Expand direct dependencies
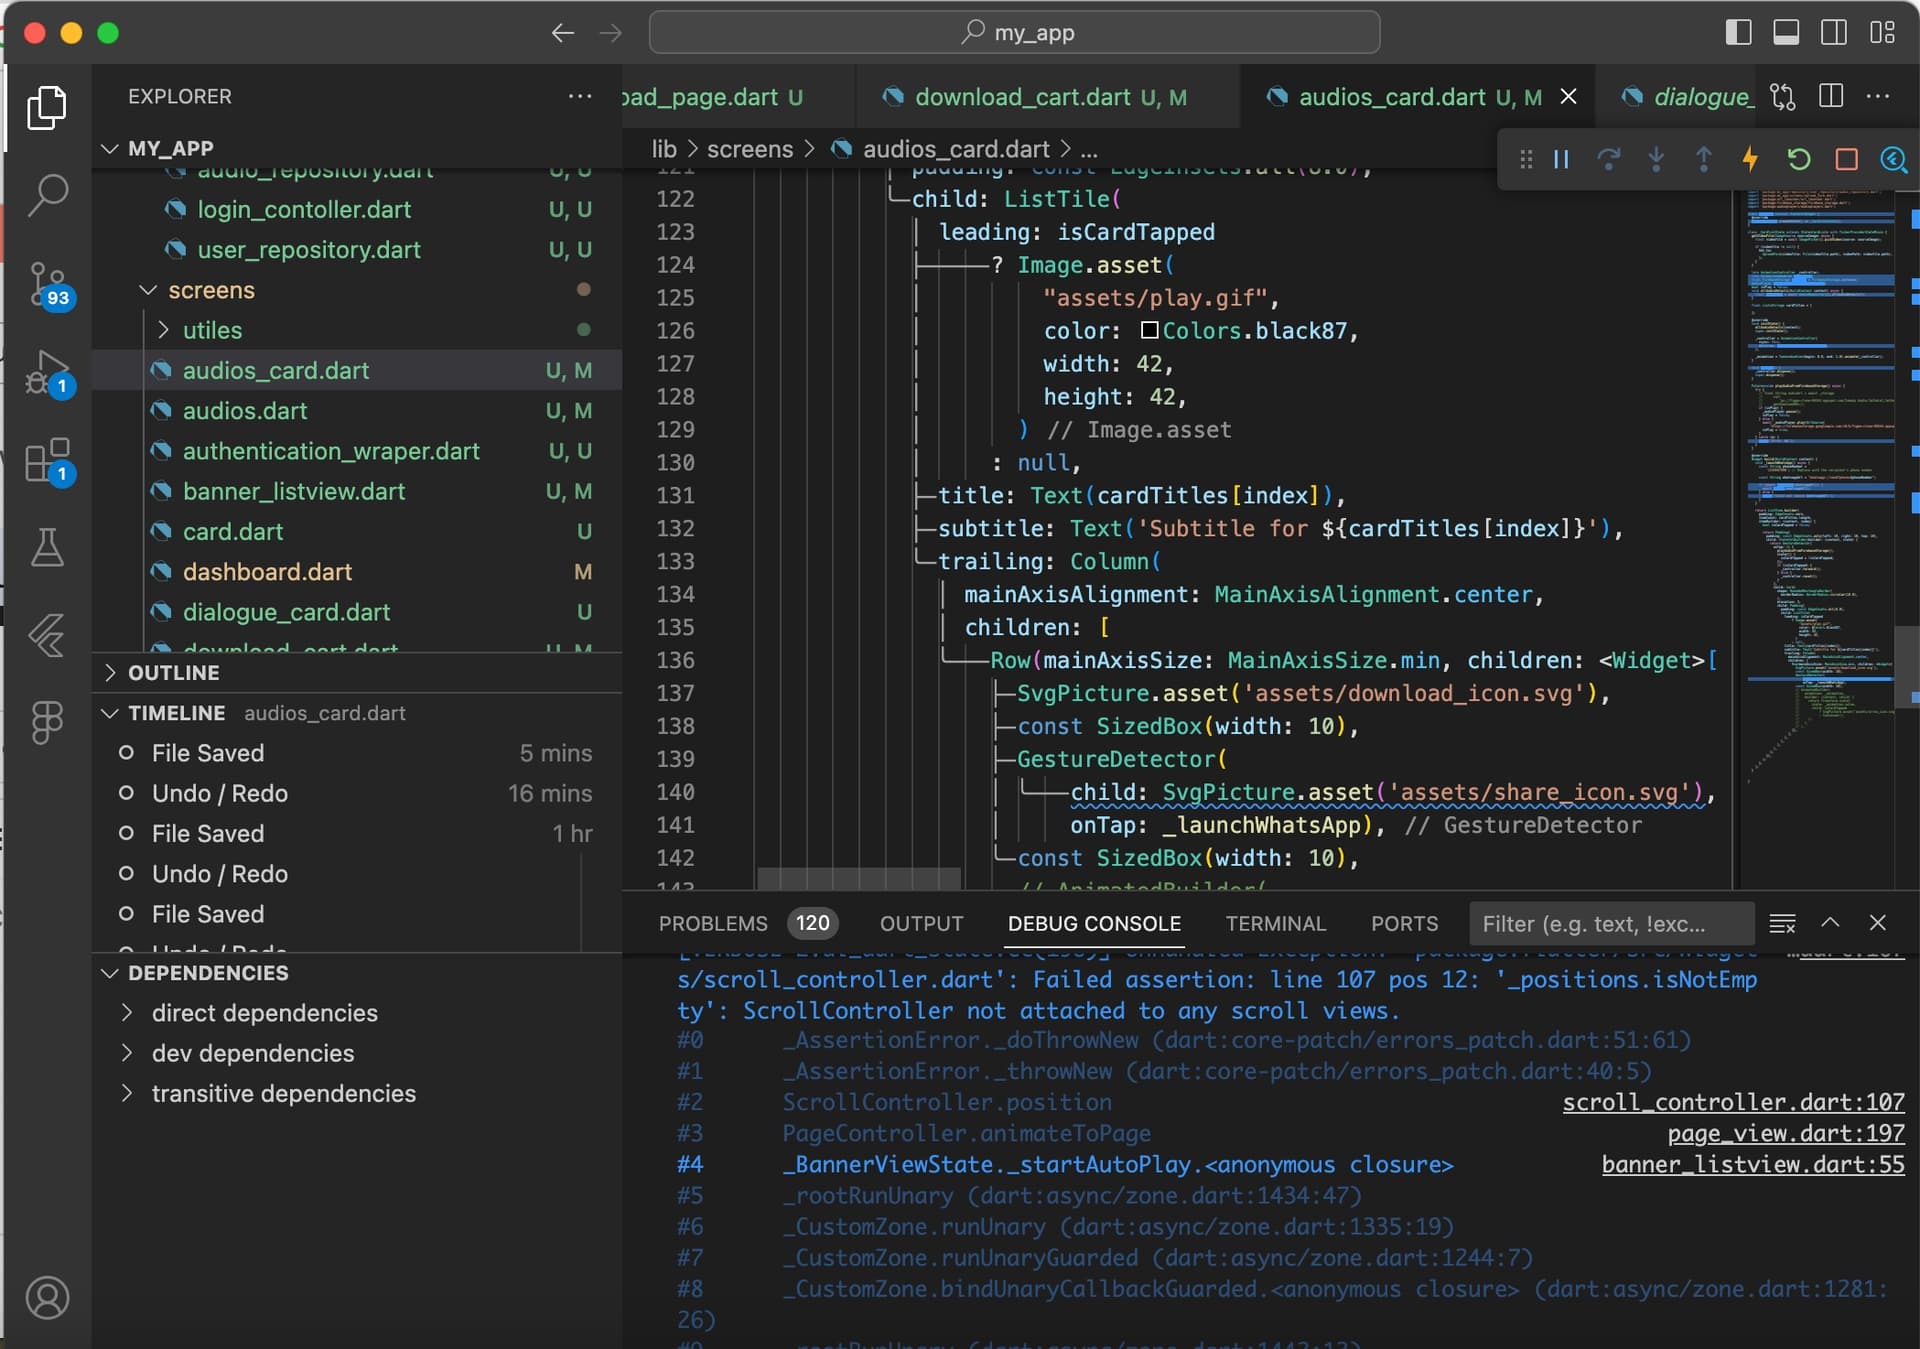1920x1349 pixels. (127, 1013)
